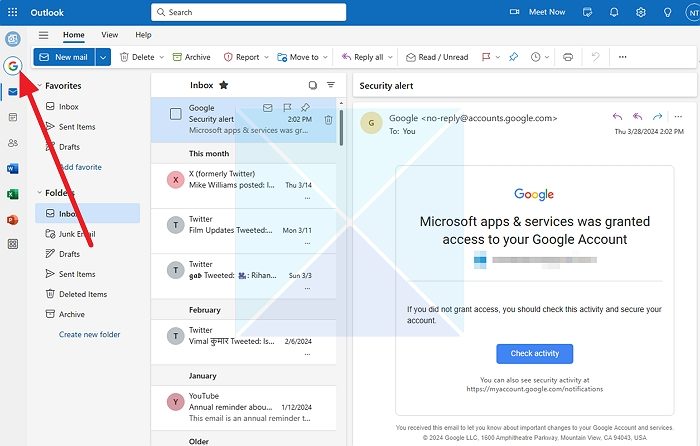
Task: Check the Google Security alert checkbox
Action: pyautogui.click(x=176, y=114)
